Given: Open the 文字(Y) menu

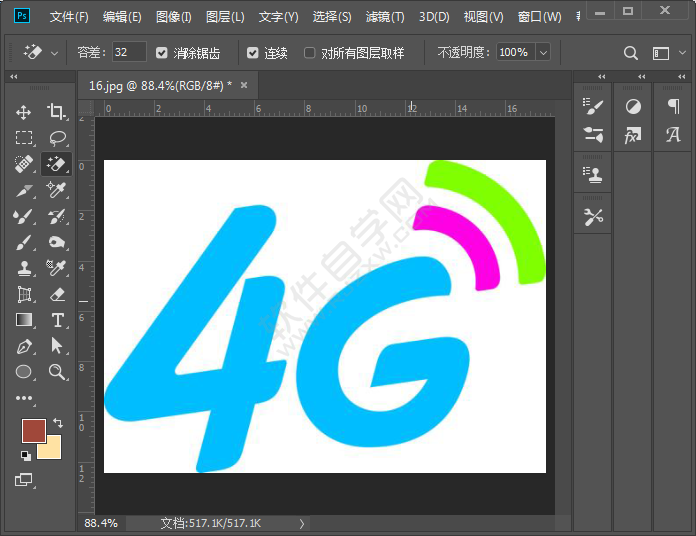Looking at the screenshot, I should click(x=278, y=17).
